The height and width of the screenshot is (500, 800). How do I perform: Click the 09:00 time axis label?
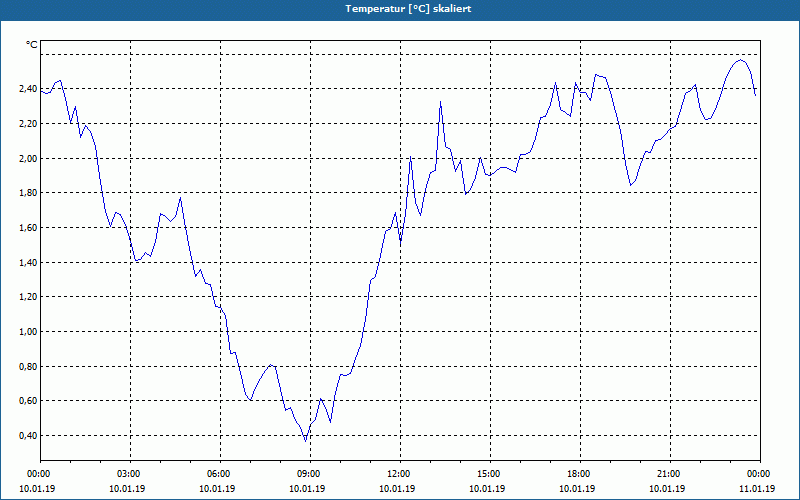pyautogui.click(x=311, y=474)
